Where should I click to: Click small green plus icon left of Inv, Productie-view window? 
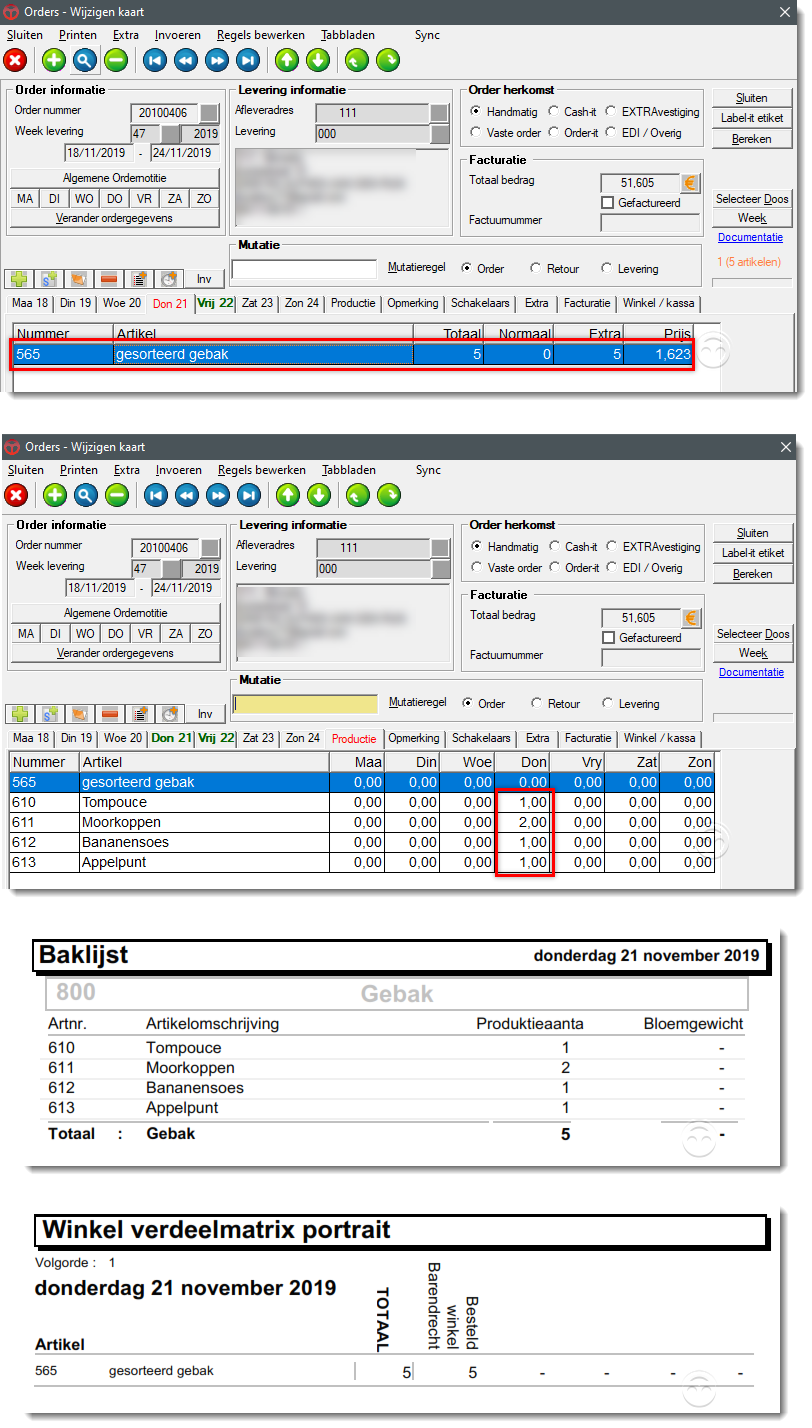(20, 714)
